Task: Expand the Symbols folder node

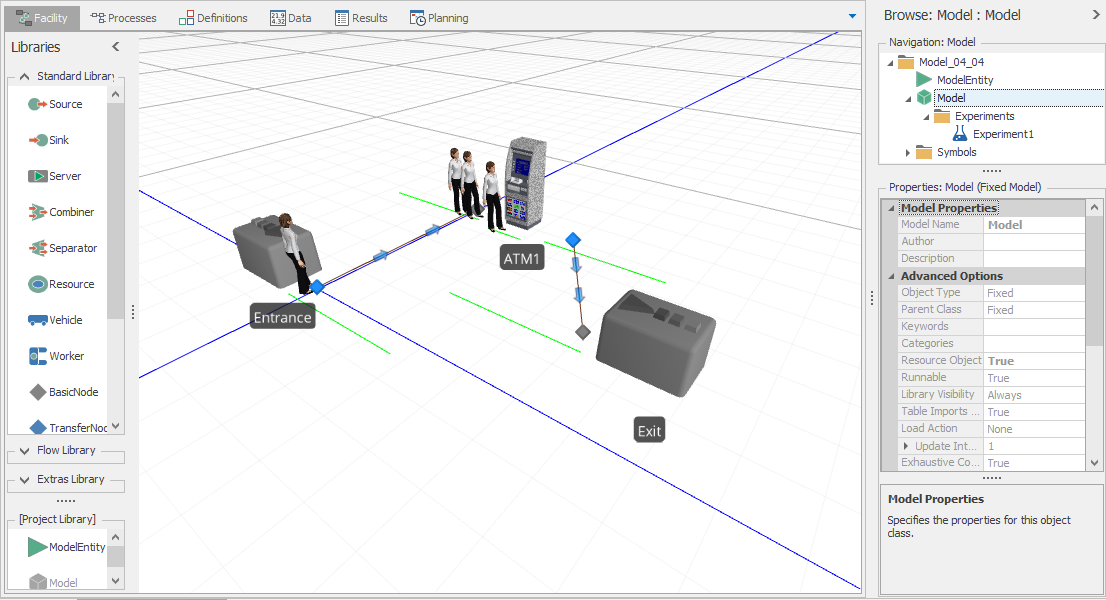Action: coord(908,152)
